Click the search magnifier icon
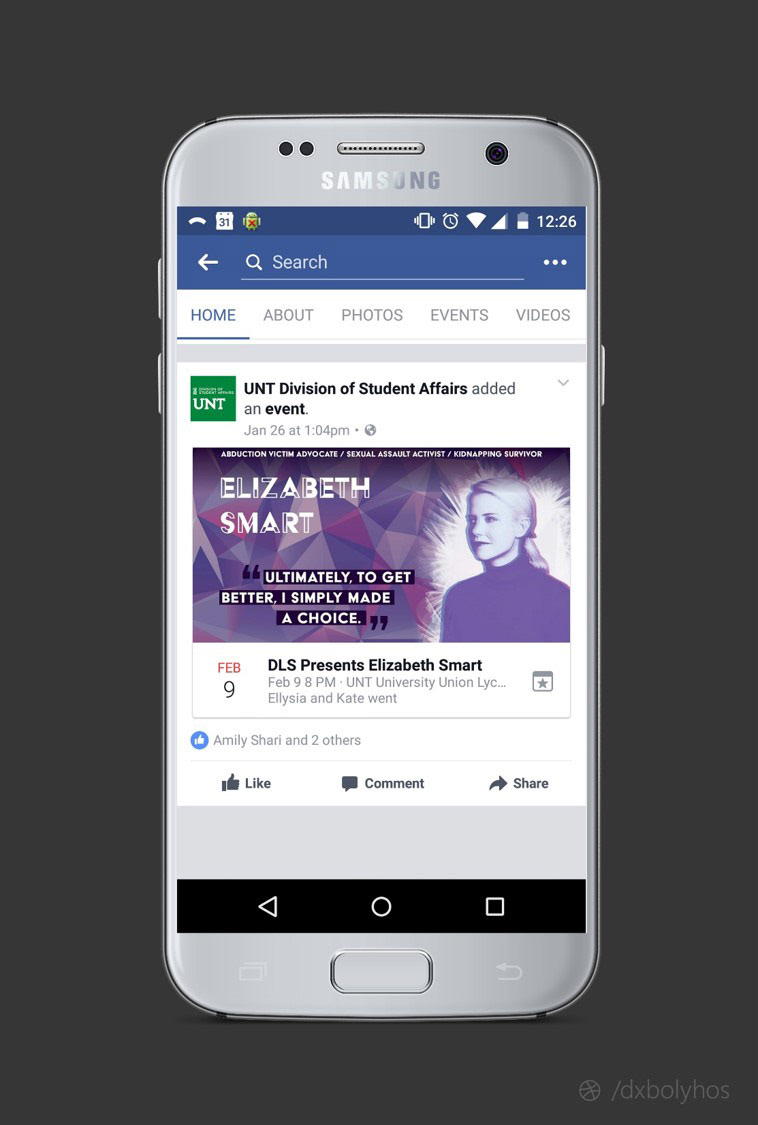Viewport: 758px width, 1125px height. coord(253,263)
